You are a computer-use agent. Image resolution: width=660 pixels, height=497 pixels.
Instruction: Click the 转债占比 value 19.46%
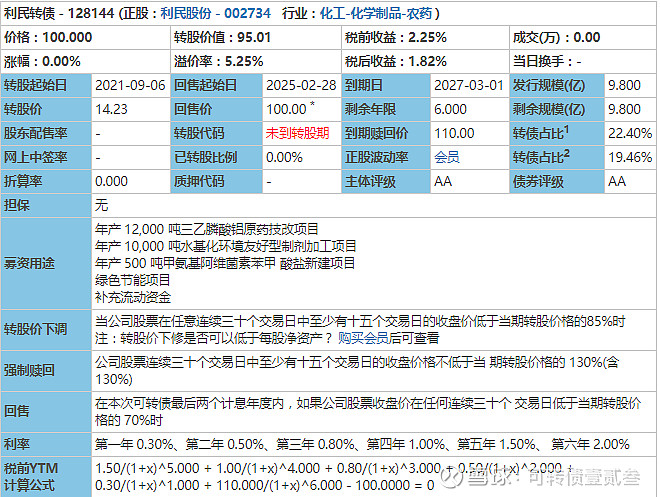click(630, 157)
